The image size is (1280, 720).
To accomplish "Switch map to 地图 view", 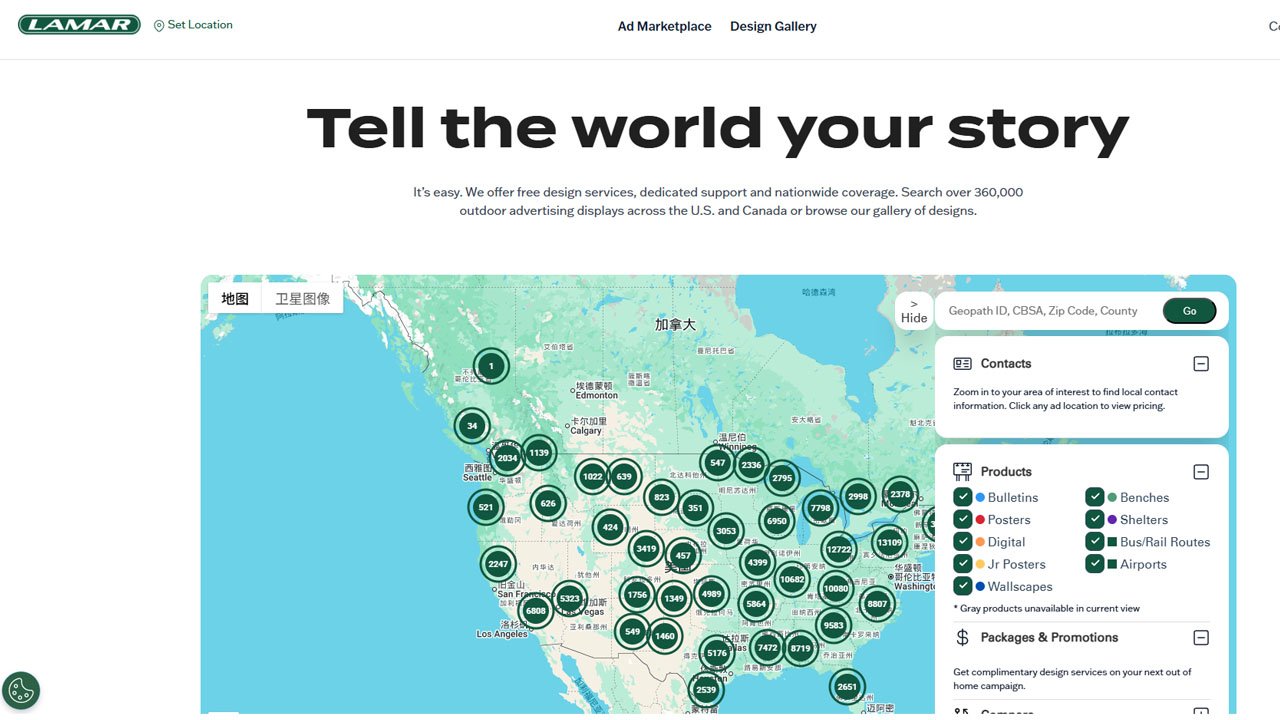I will point(235,298).
